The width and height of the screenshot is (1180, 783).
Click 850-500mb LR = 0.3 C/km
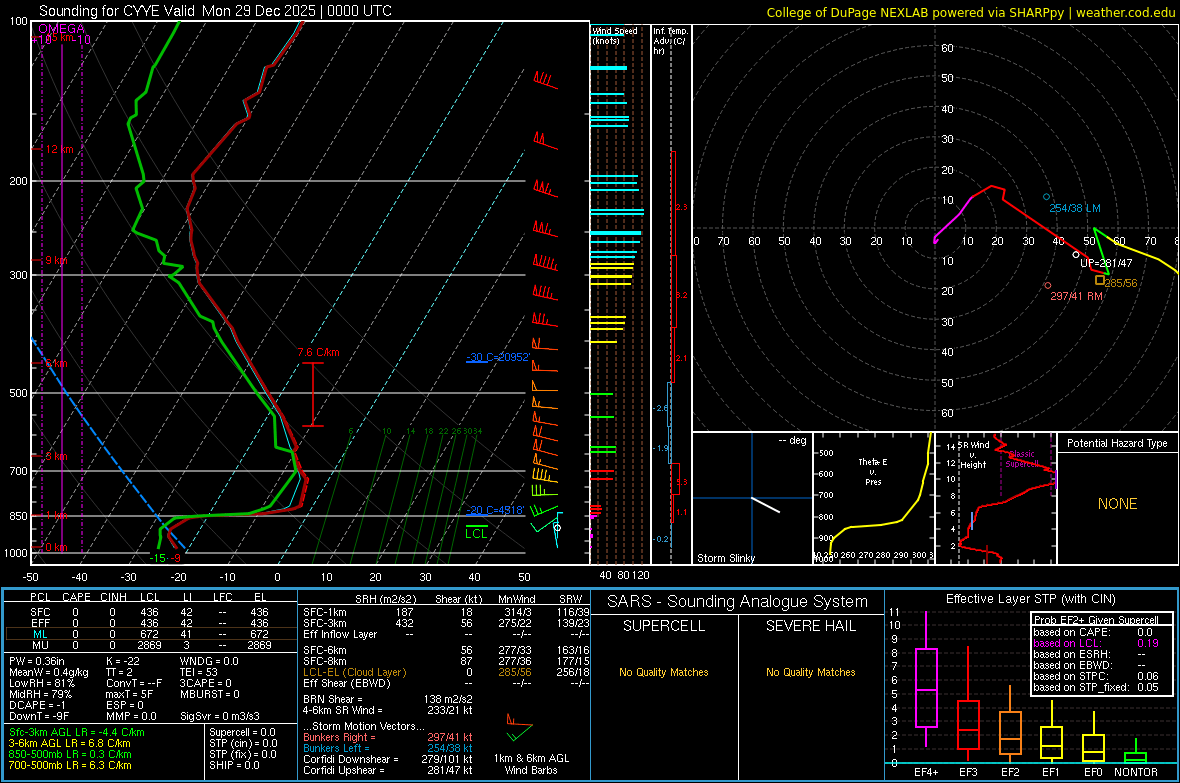[70, 754]
